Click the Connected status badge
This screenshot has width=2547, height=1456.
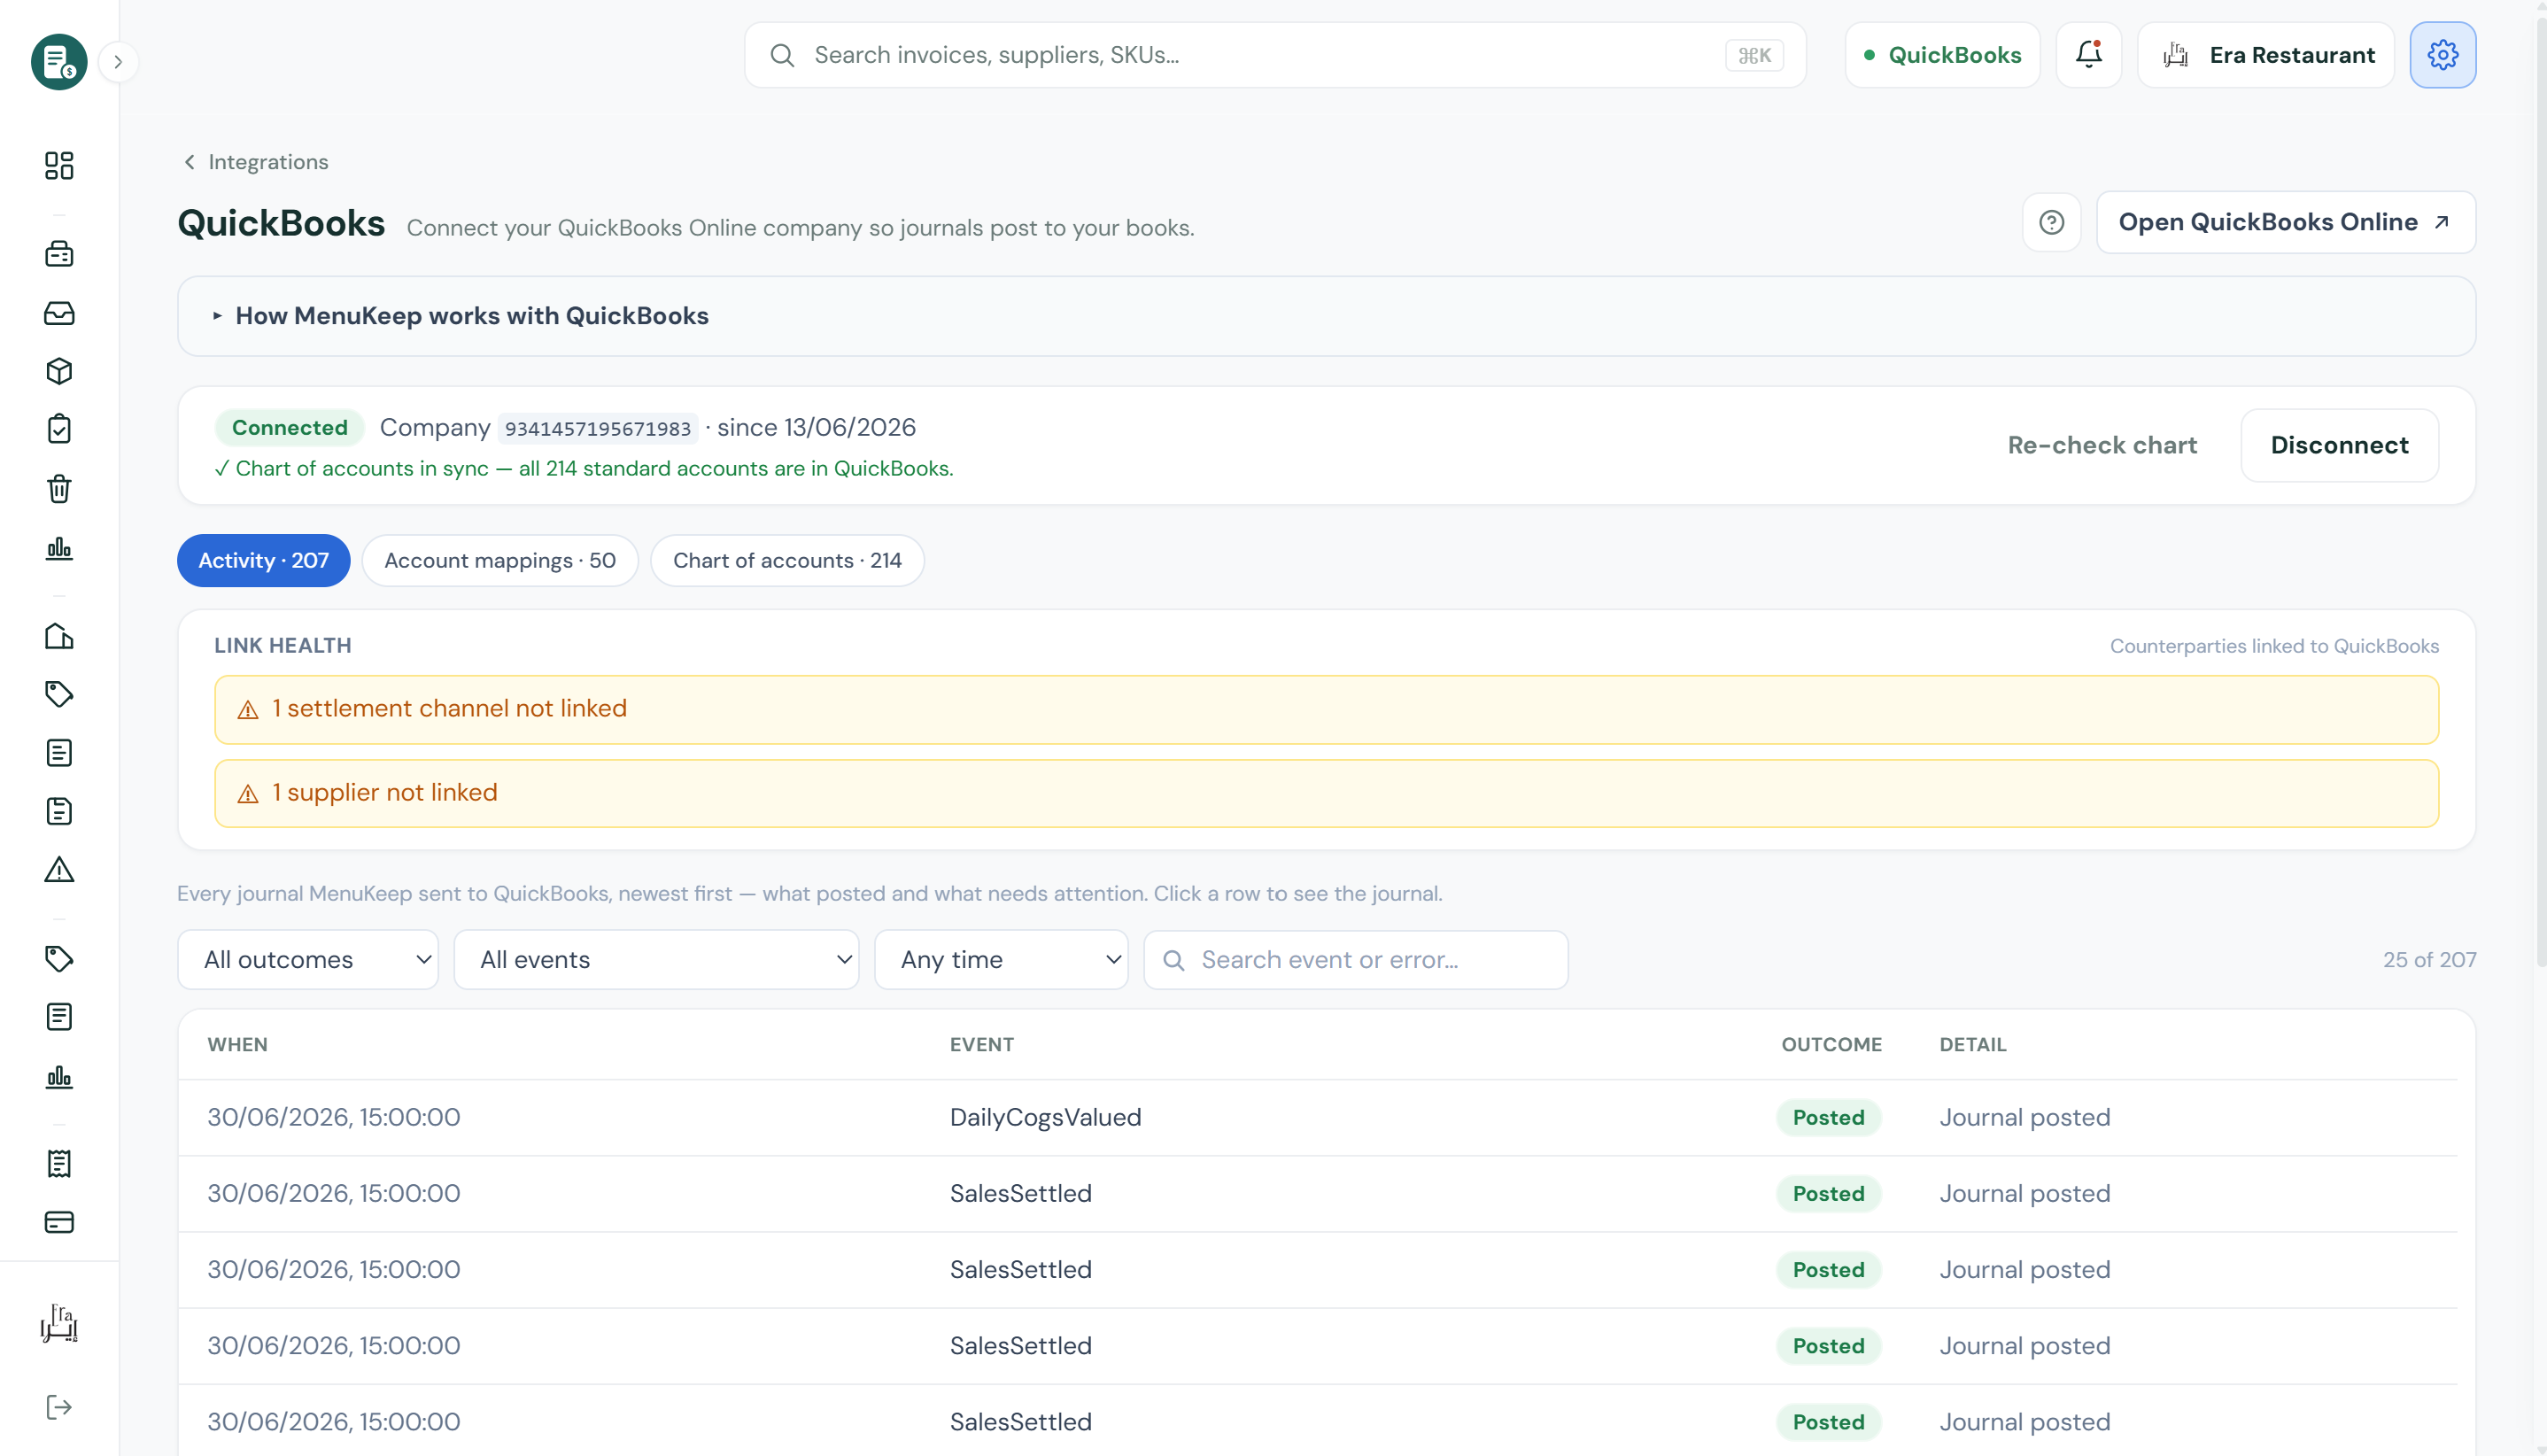[290, 427]
